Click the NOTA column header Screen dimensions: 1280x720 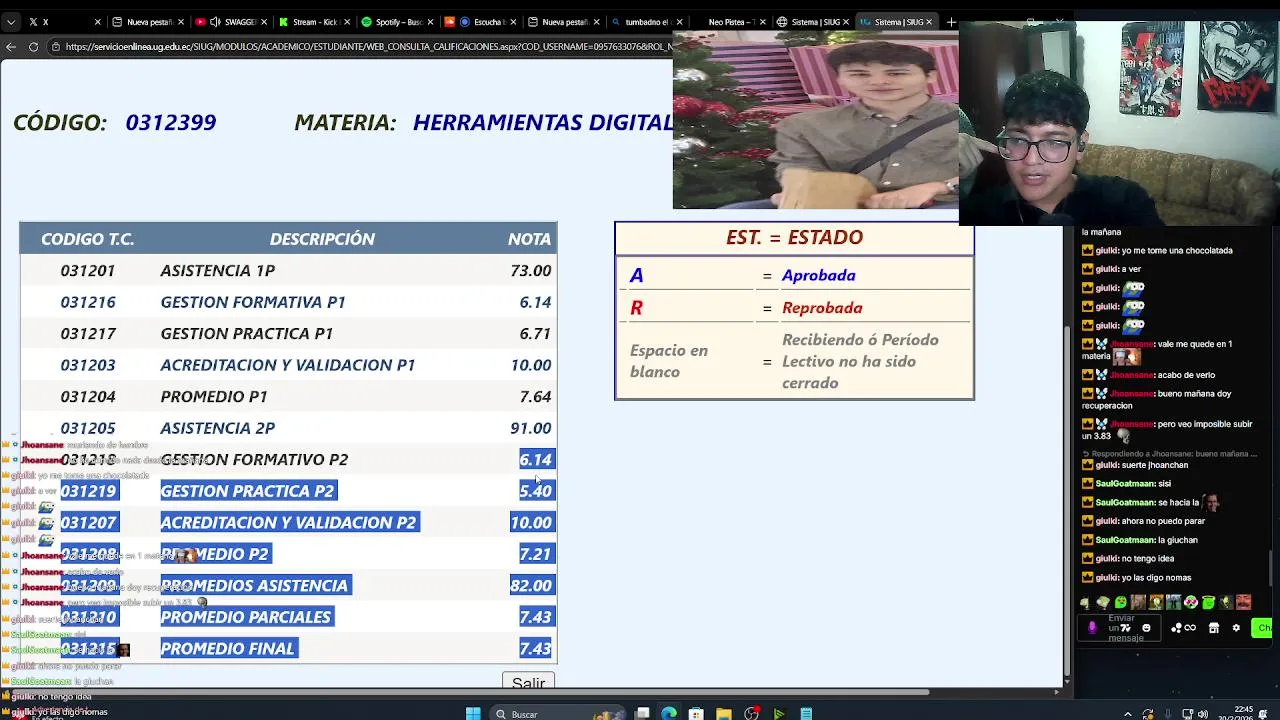[529, 239]
